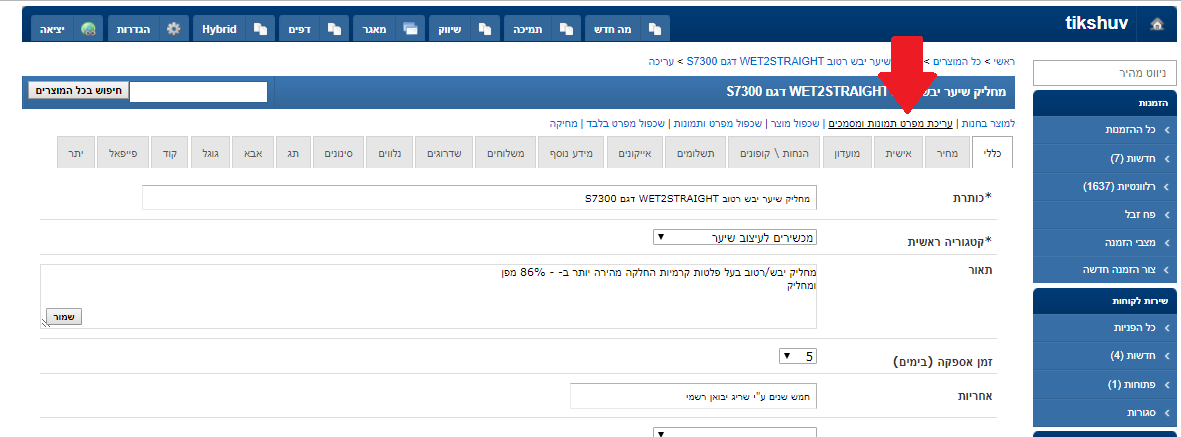Open פתוחות (1) in sidebar
The width and height of the screenshot is (1181, 437).
pyautogui.click(x=1103, y=384)
